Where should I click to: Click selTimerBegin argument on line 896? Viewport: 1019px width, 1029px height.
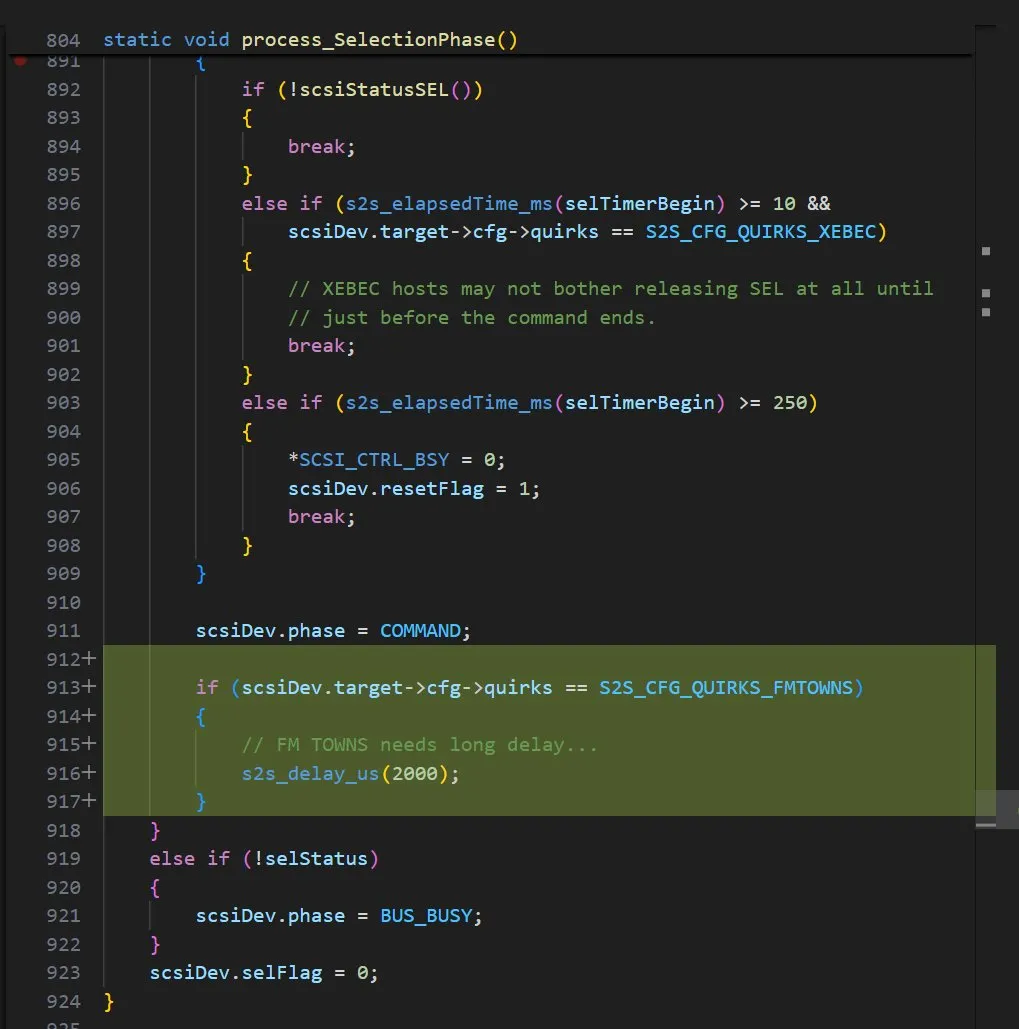coord(639,203)
